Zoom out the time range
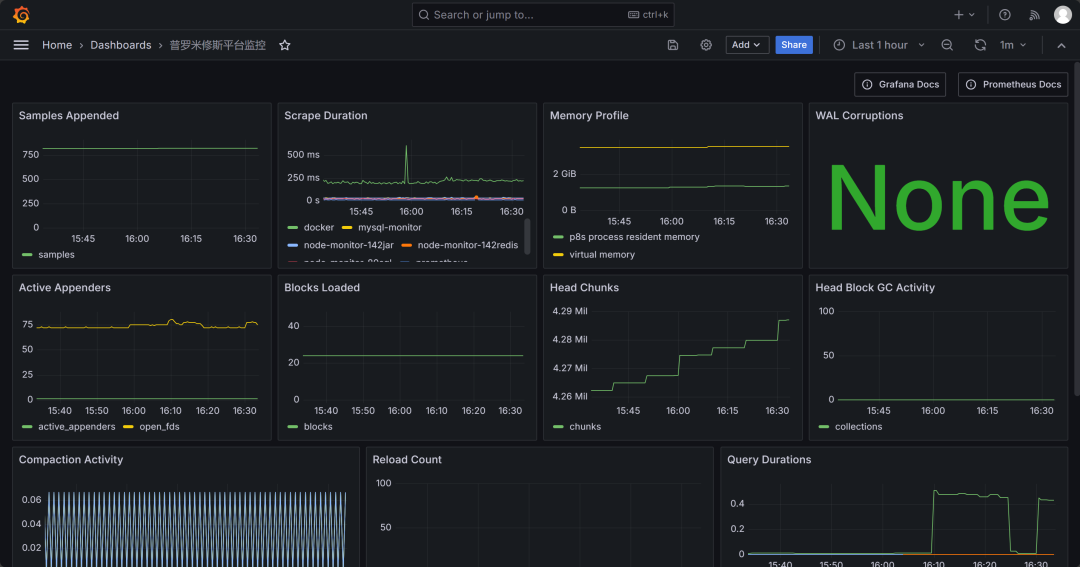This screenshot has width=1080, height=567. point(947,45)
